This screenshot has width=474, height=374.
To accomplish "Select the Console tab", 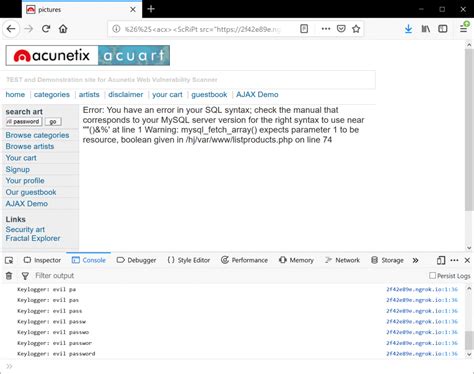I will [89, 260].
